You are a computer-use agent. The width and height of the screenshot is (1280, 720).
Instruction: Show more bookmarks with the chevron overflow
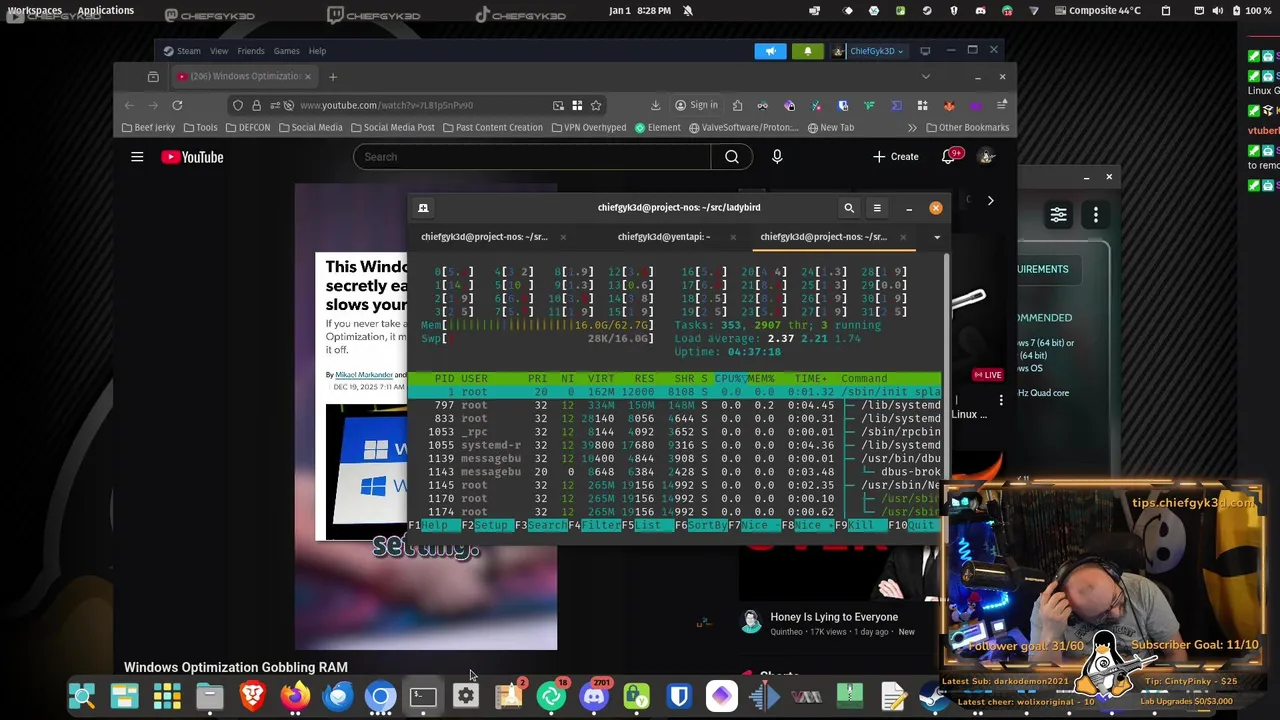point(912,128)
